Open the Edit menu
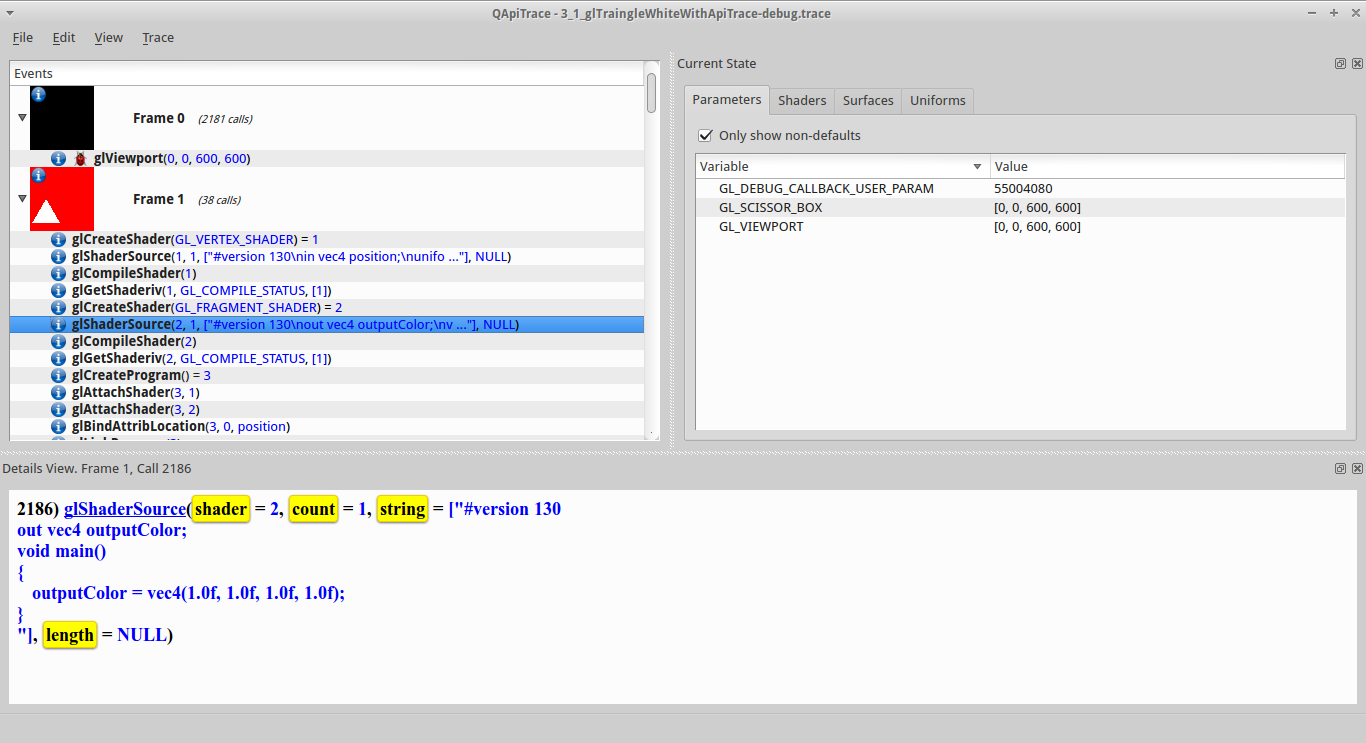 click(x=64, y=38)
